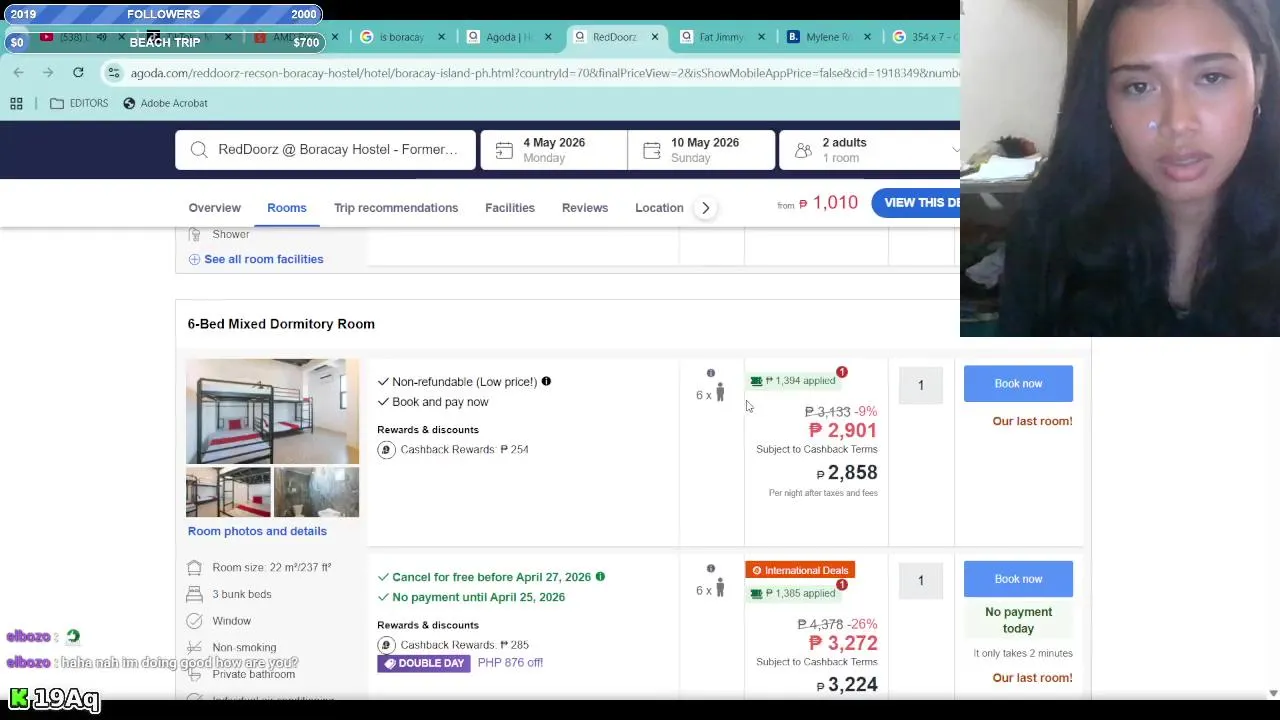Go forward with the browser forward arrow
The height and width of the screenshot is (720, 1280).
pyautogui.click(x=48, y=72)
